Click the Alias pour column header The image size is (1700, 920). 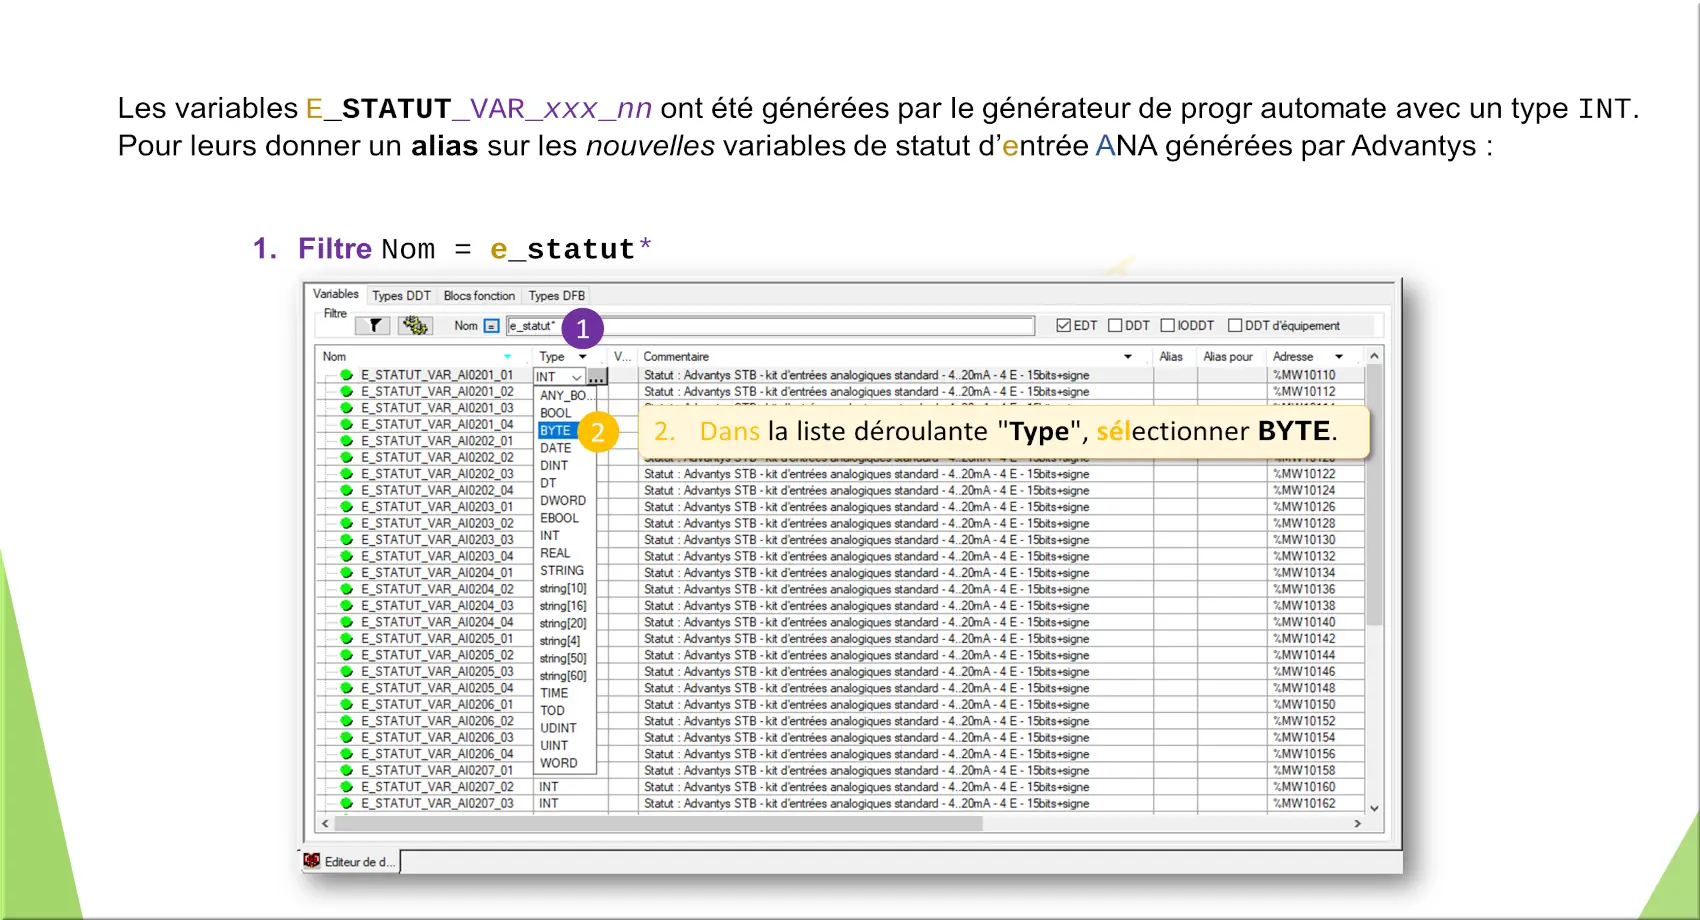pos(1228,357)
